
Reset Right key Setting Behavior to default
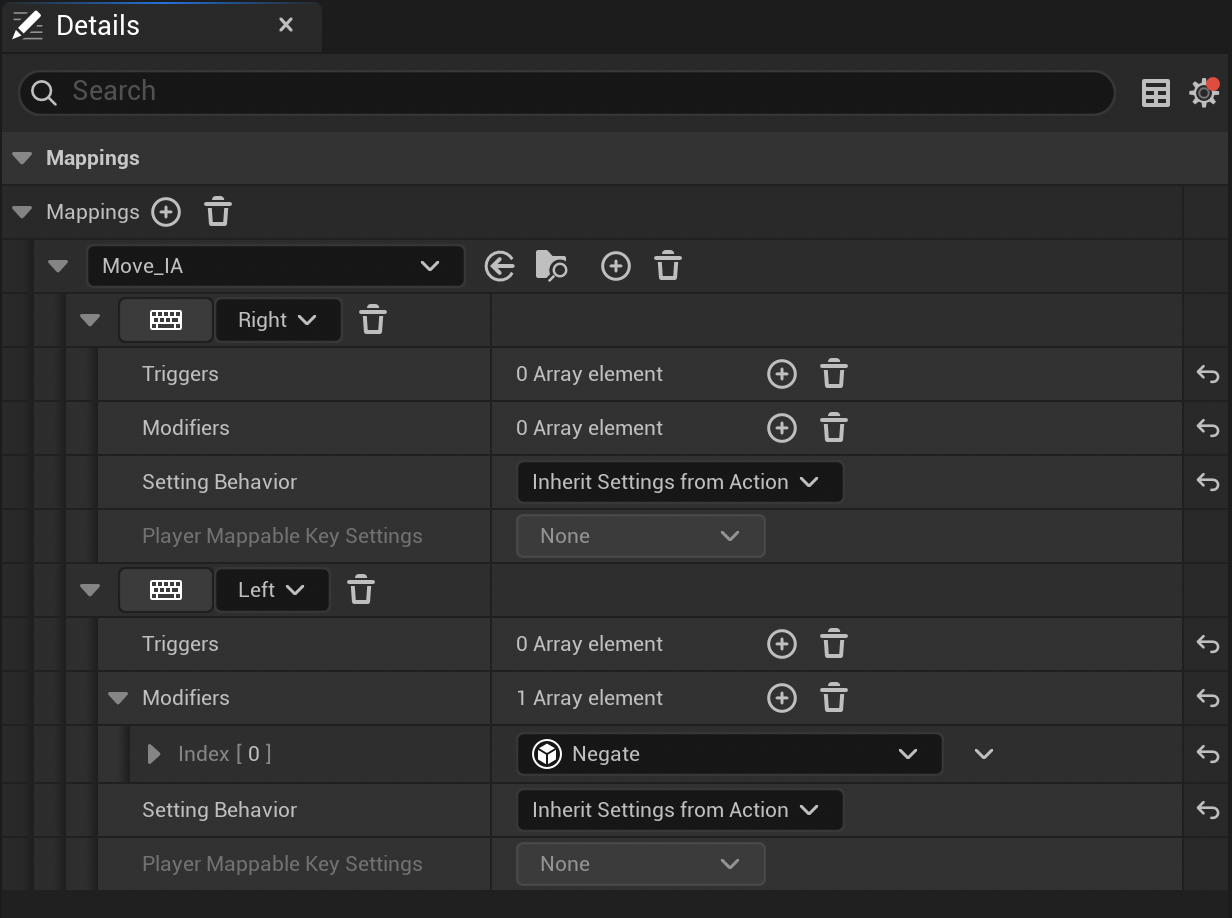1208,482
